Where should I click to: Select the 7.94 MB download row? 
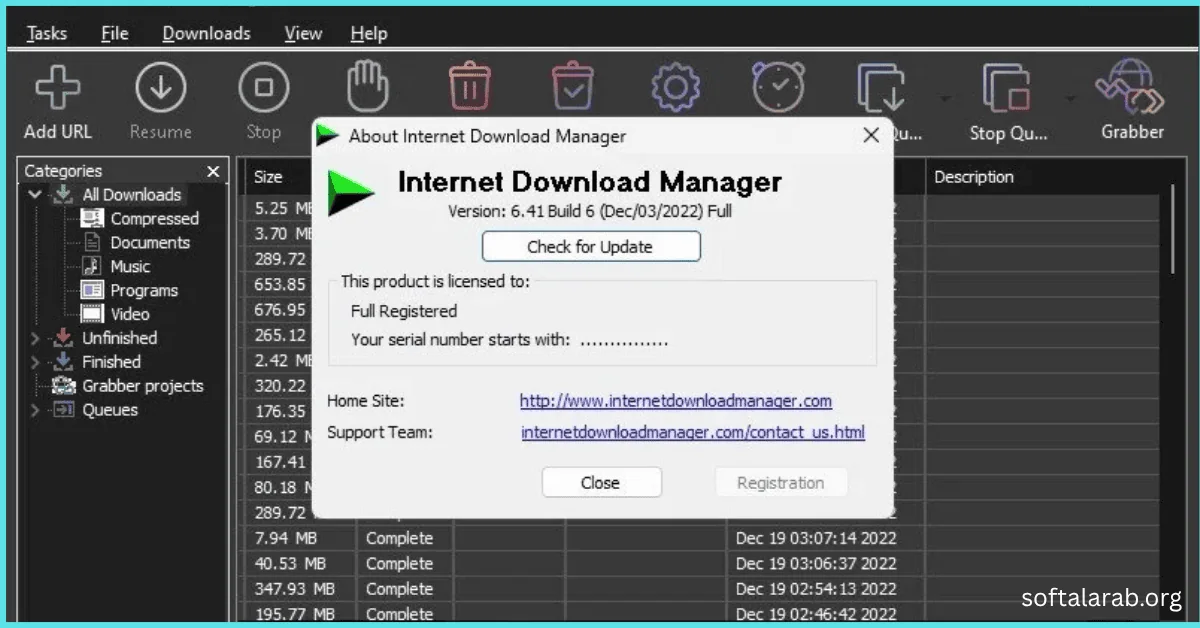[702, 538]
